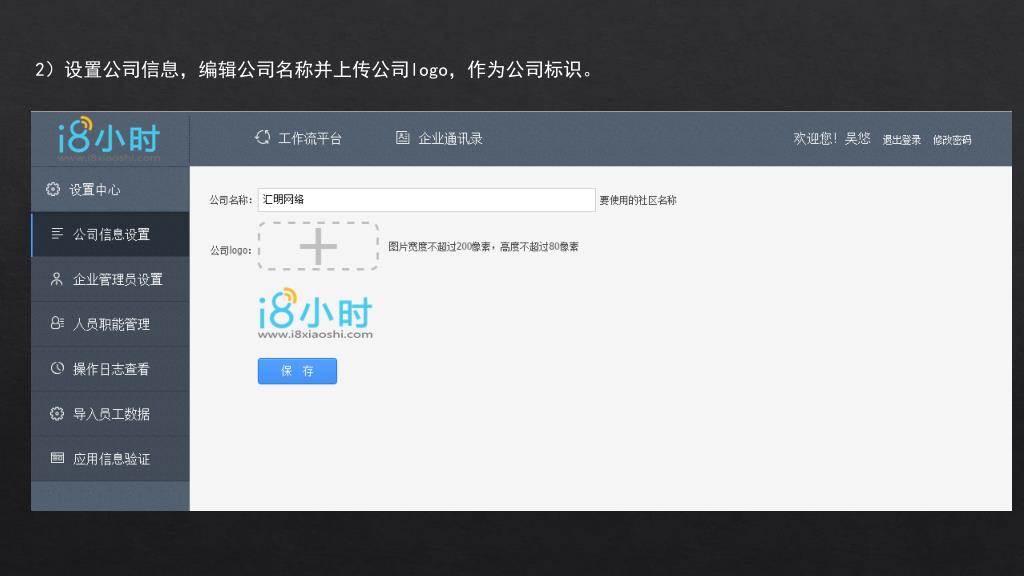Click the 保存 button
The height and width of the screenshot is (576, 1024).
pyautogui.click(x=297, y=371)
